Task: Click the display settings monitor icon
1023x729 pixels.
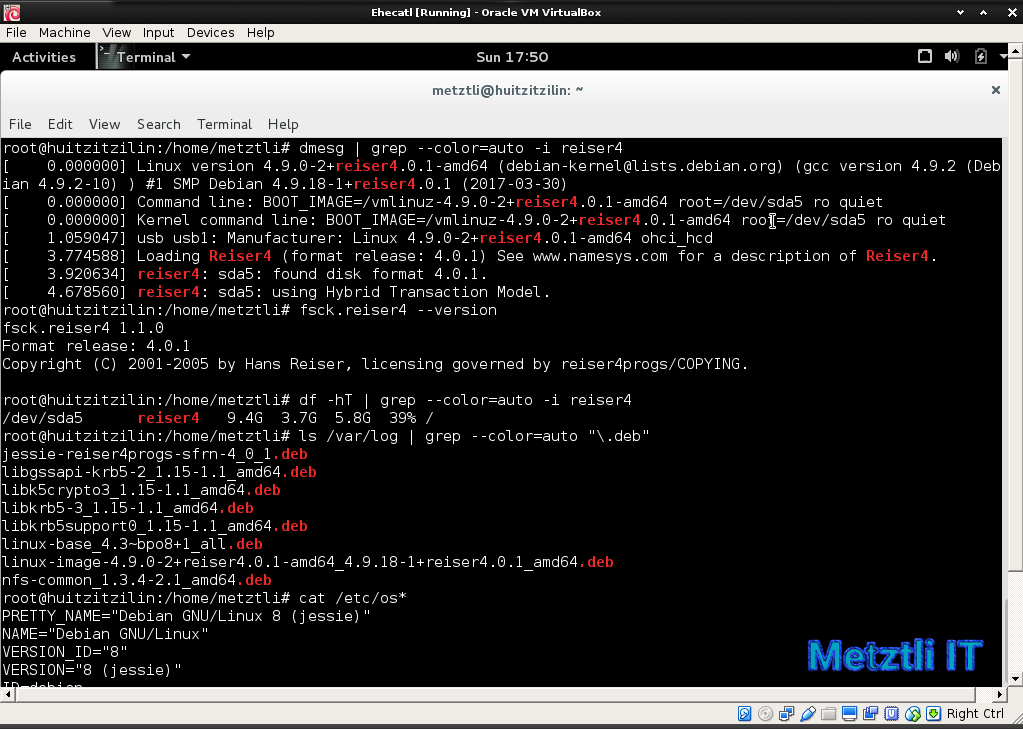Action: click(849, 713)
